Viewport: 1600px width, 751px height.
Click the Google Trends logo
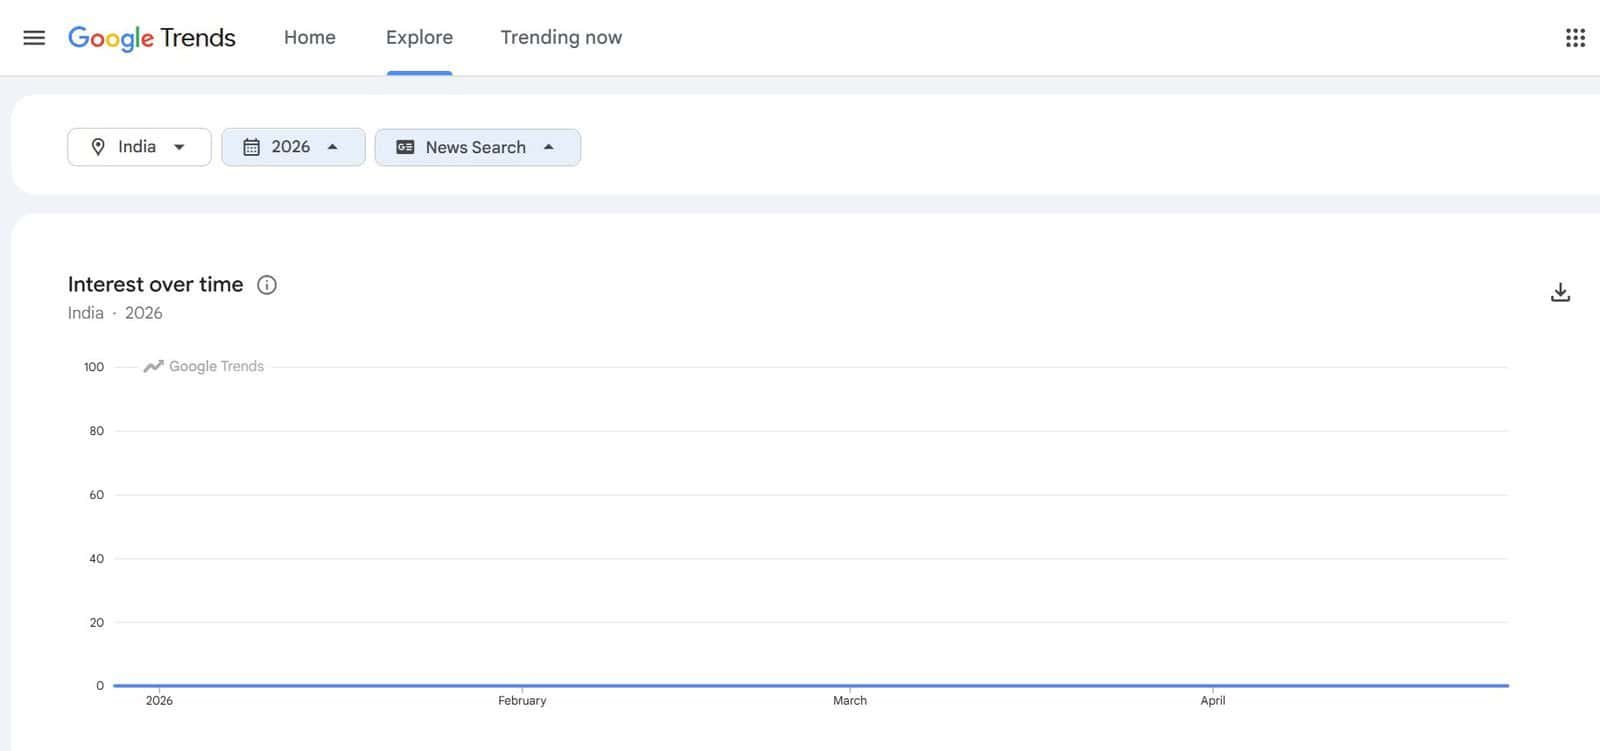[x=152, y=38]
